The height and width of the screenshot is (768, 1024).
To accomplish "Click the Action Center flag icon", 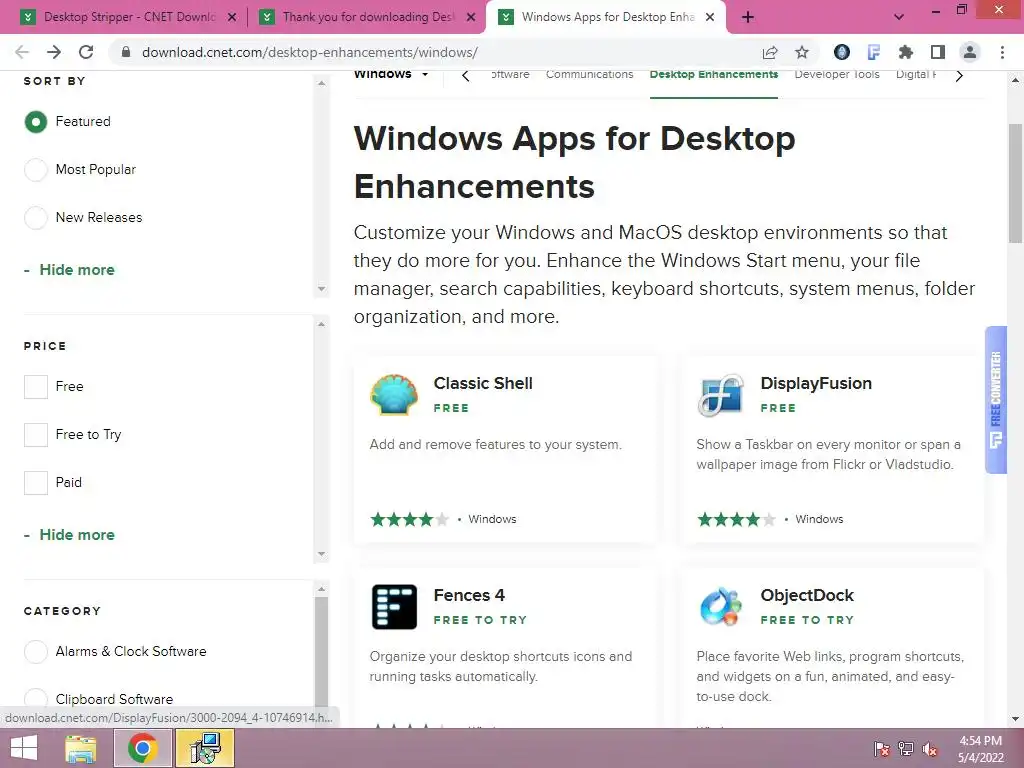I will click(881, 749).
